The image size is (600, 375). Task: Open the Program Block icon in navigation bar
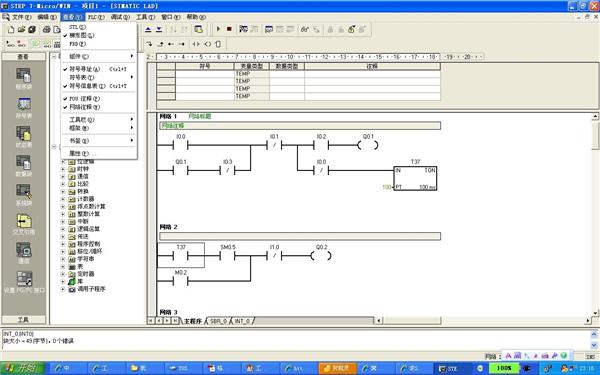pyautogui.click(x=24, y=78)
